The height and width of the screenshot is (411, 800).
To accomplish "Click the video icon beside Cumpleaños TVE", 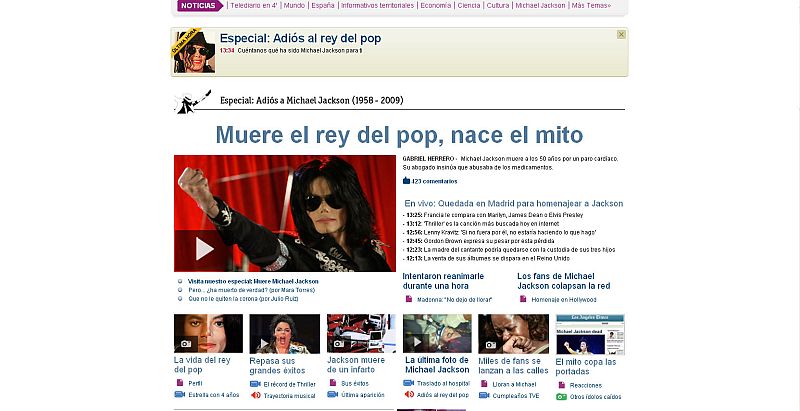I will 484,396.
